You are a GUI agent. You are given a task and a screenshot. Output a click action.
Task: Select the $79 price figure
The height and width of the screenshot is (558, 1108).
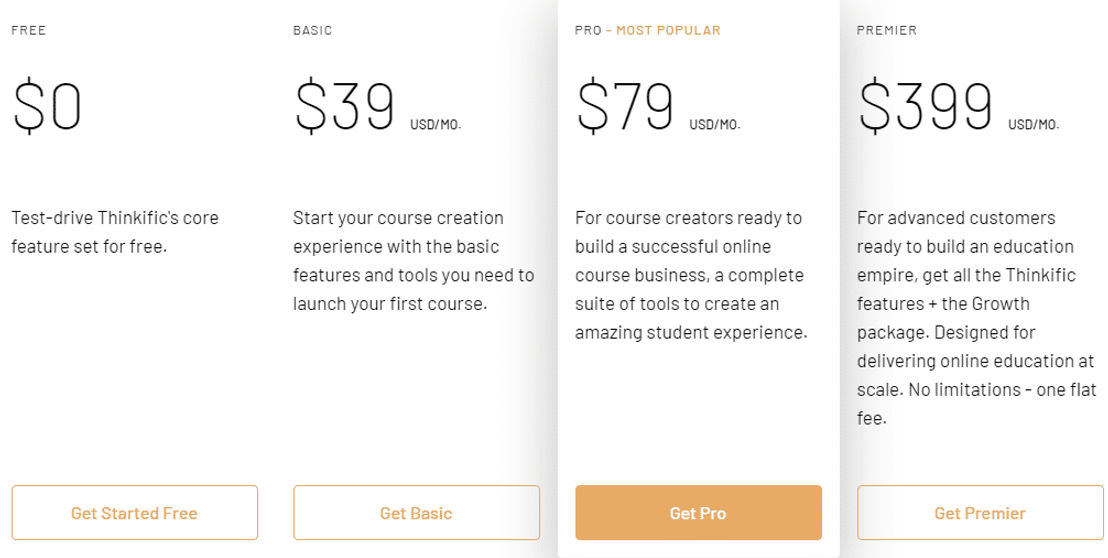(625, 107)
